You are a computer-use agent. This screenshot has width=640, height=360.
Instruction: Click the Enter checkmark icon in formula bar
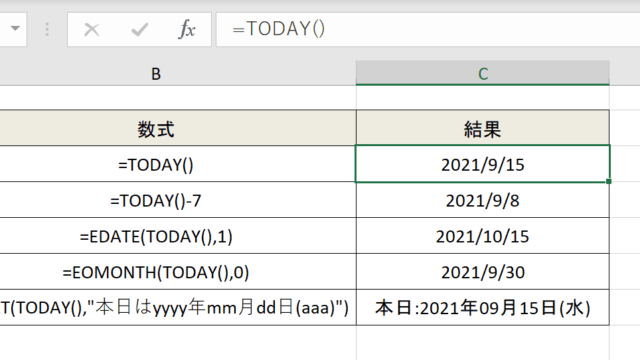click(140, 29)
